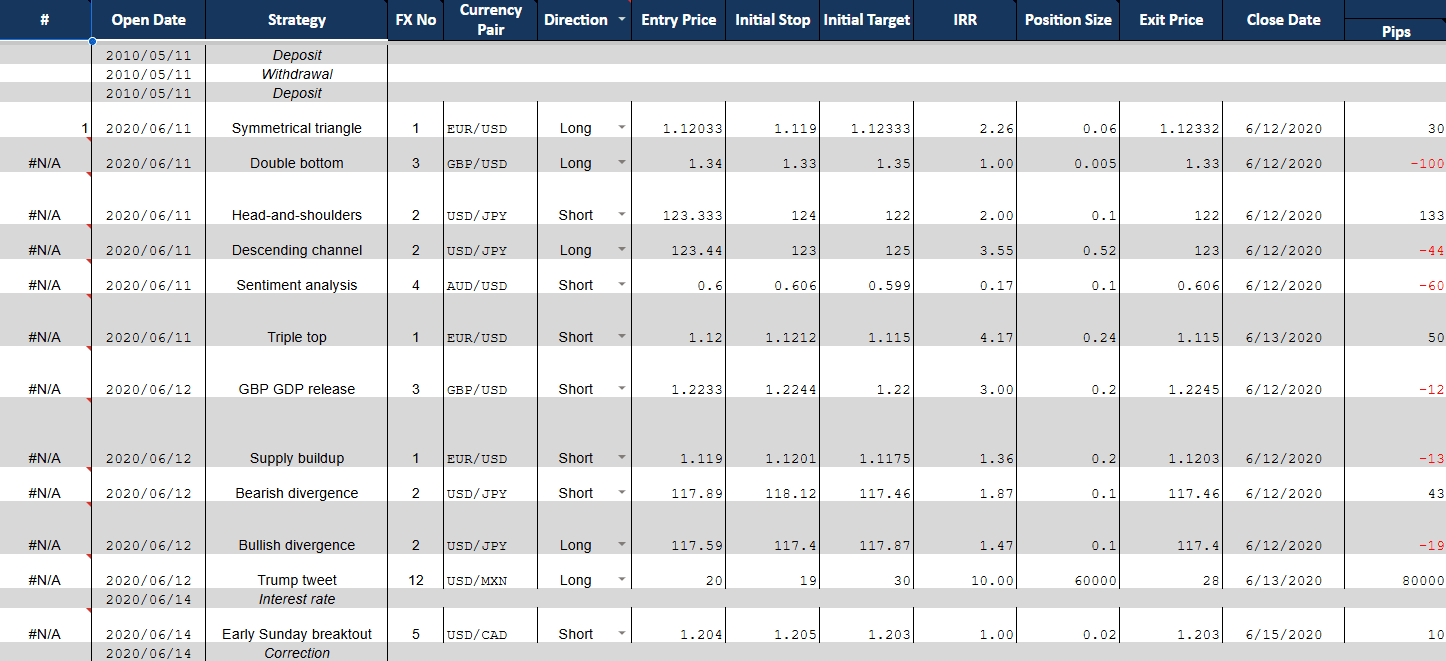Select the GBP GDP release strategy cell

point(297,372)
